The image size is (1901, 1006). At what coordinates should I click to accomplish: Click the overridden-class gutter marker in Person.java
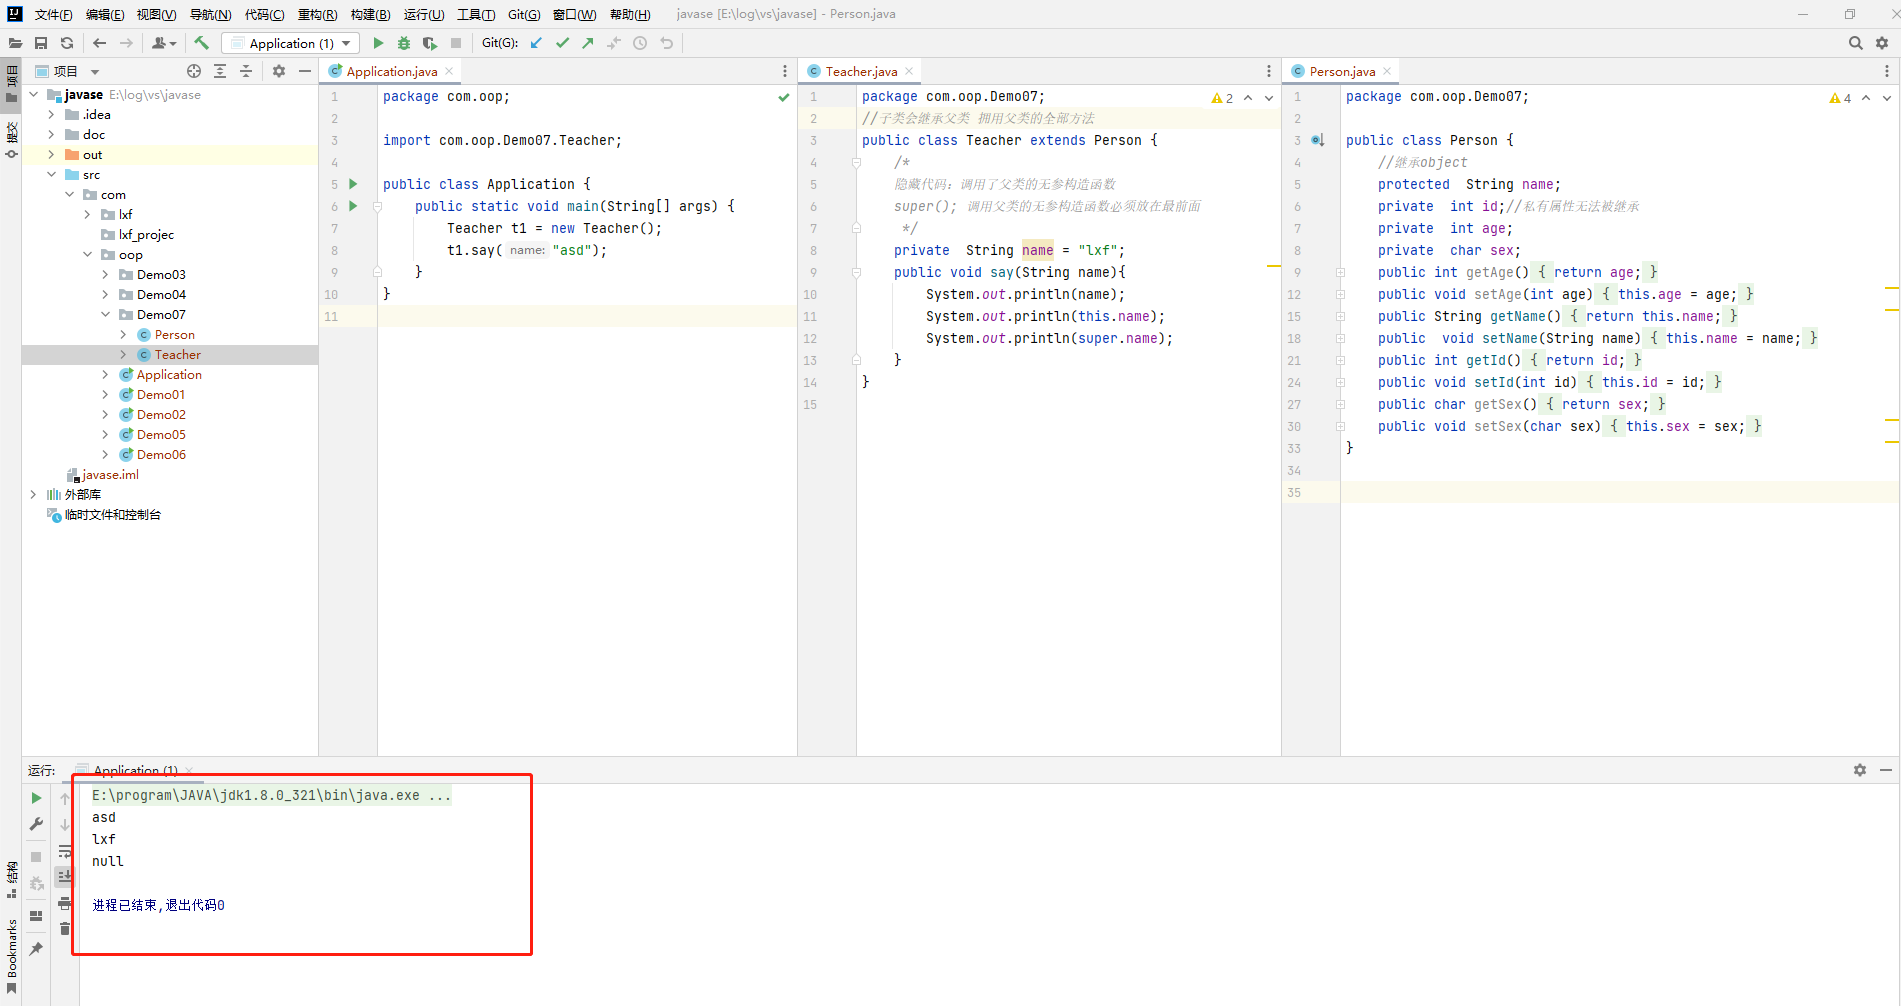click(1318, 140)
